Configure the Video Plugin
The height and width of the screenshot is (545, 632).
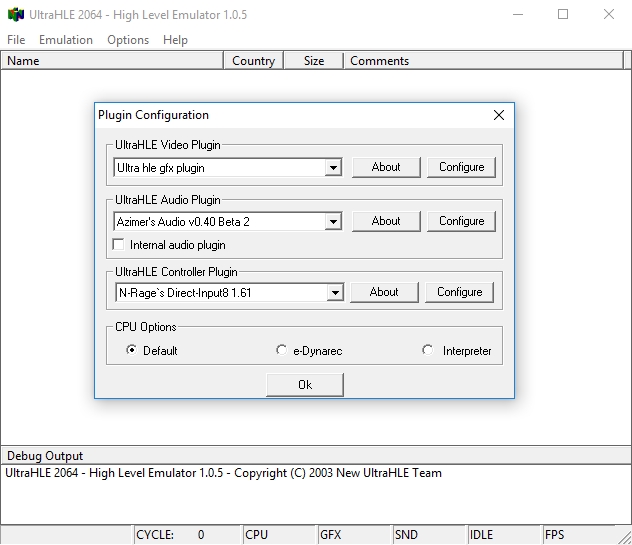(462, 167)
